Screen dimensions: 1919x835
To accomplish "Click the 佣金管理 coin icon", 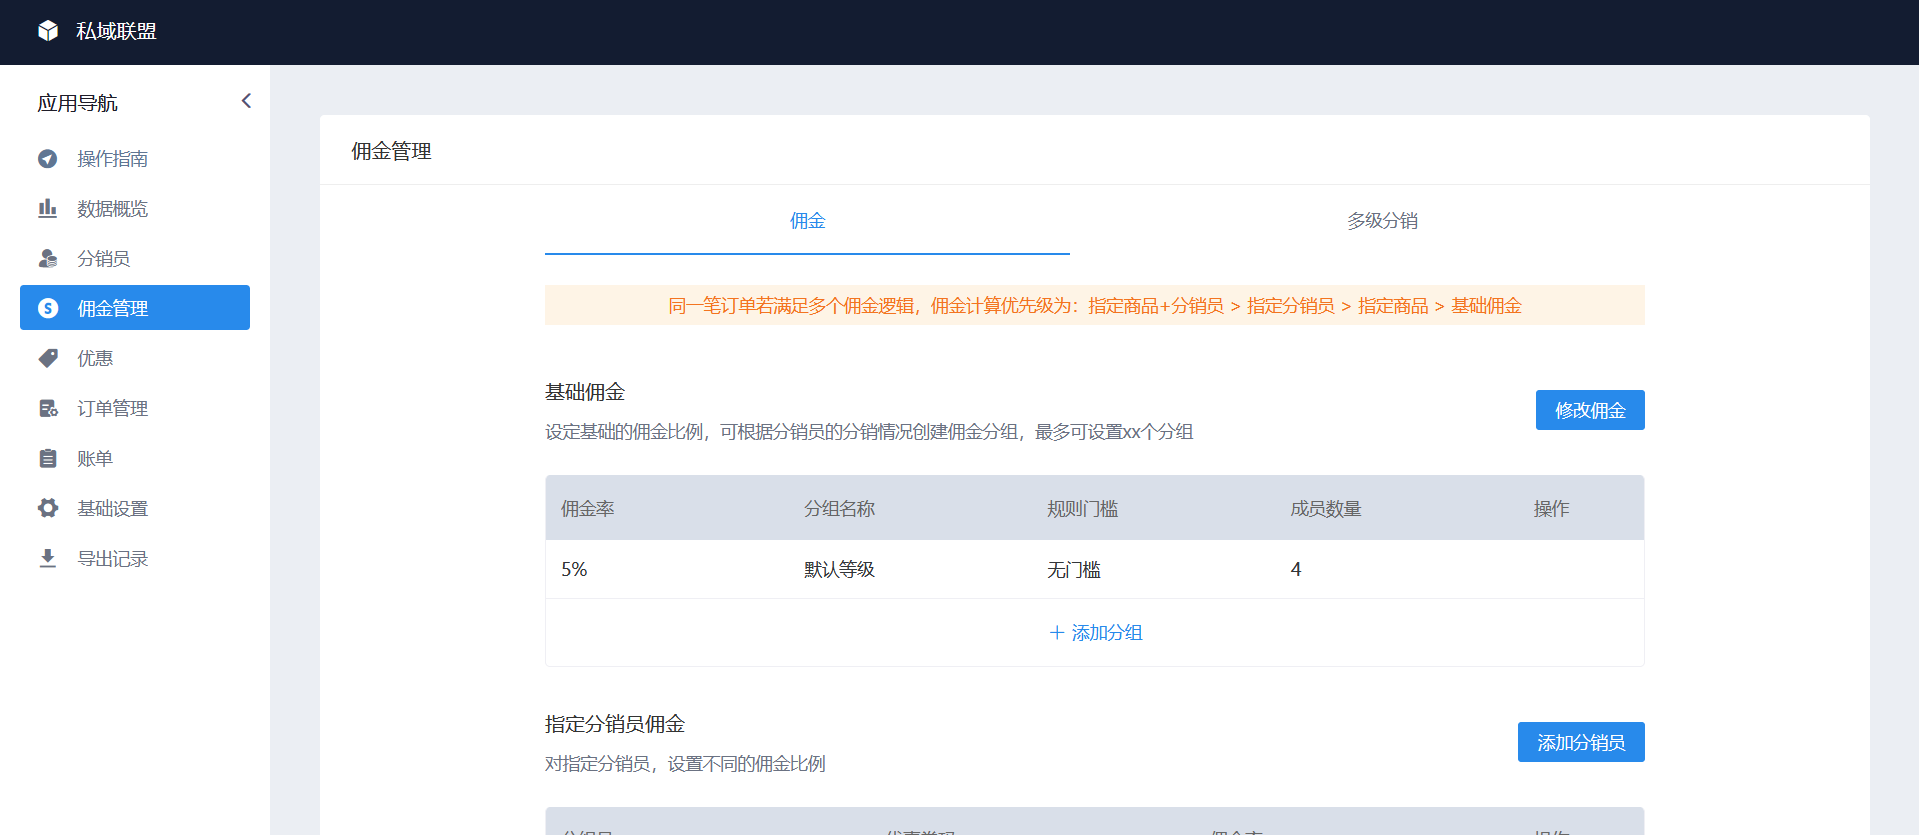I will tap(48, 308).
